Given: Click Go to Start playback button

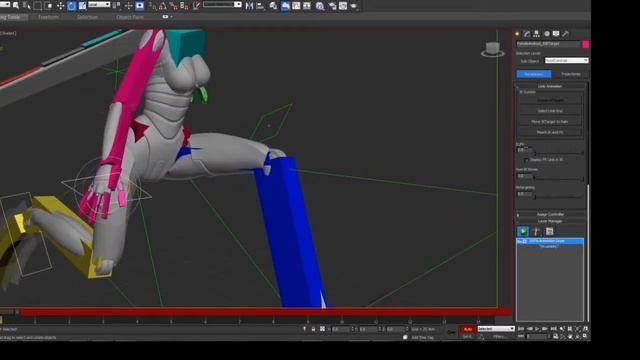Looking at the screenshot, I should pos(521,329).
